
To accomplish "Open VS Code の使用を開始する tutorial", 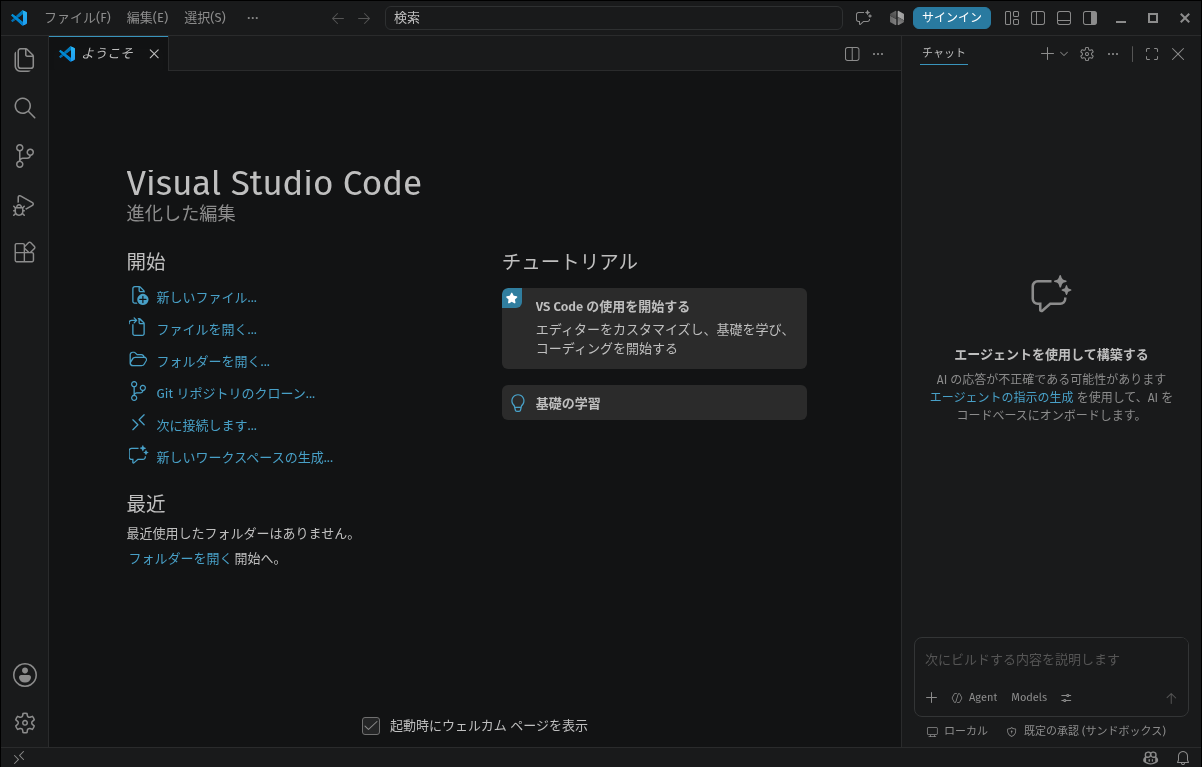I will click(x=654, y=328).
